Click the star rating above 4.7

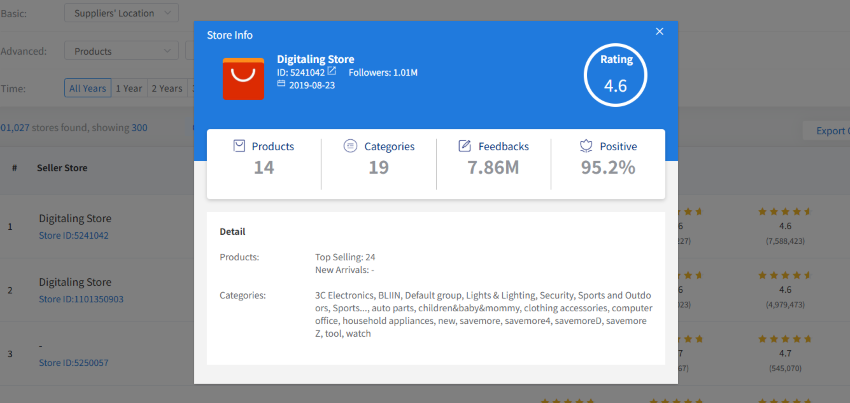pyautogui.click(x=784, y=339)
